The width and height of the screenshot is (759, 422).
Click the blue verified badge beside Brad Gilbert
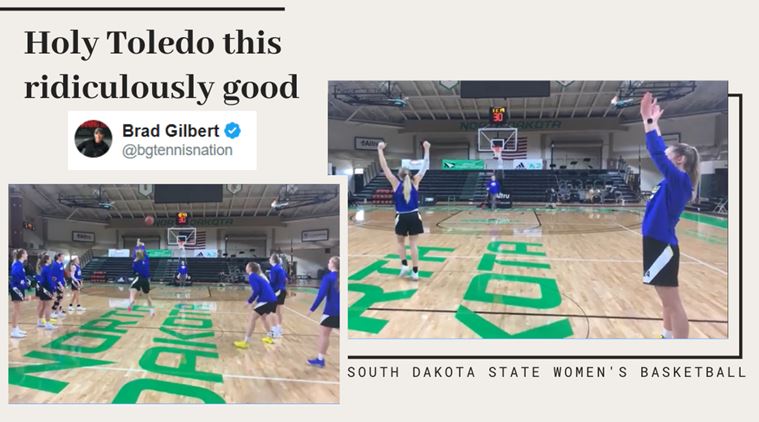[x=232, y=131]
